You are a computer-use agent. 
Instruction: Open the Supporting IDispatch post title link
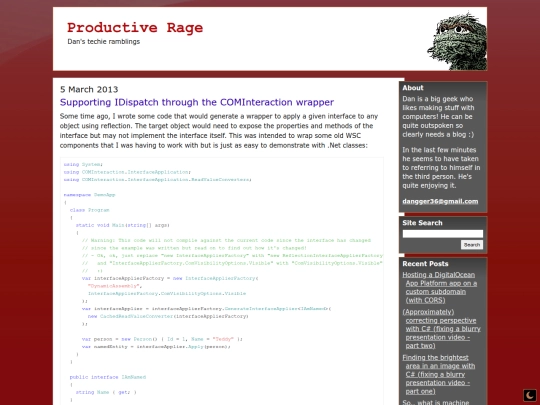point(197,102)
